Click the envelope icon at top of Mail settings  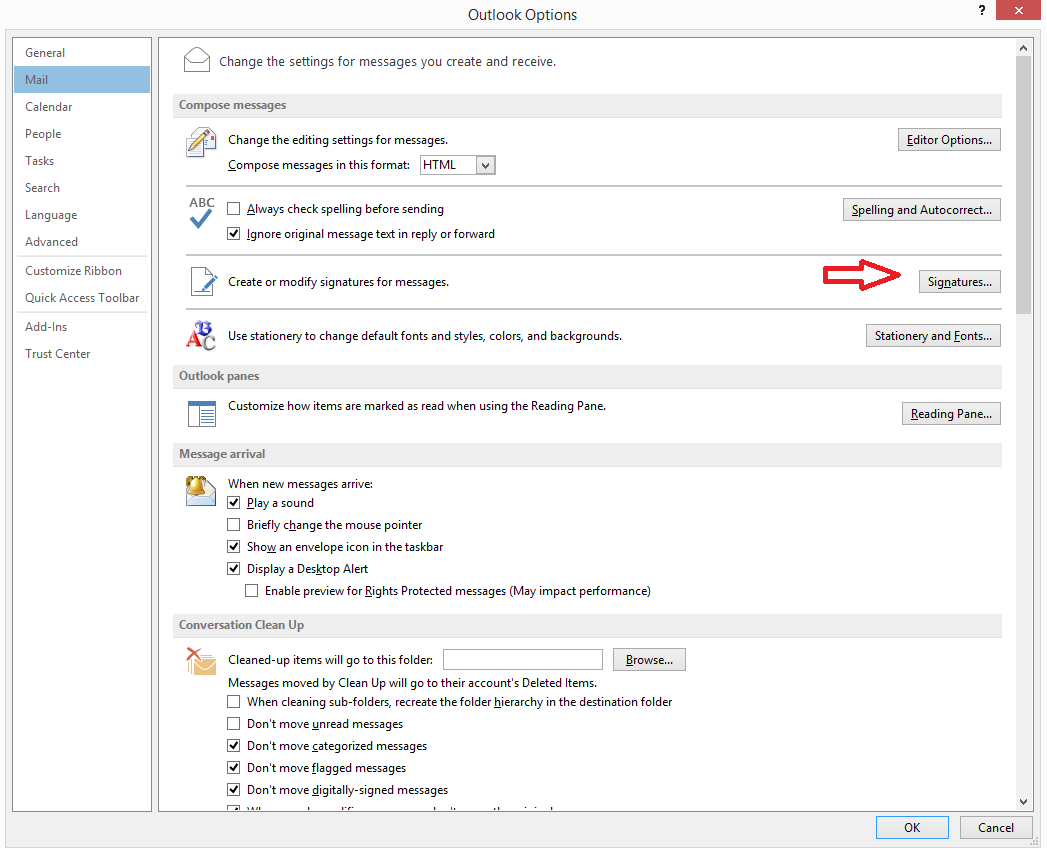pyautogui.click(x=197, y=61)
